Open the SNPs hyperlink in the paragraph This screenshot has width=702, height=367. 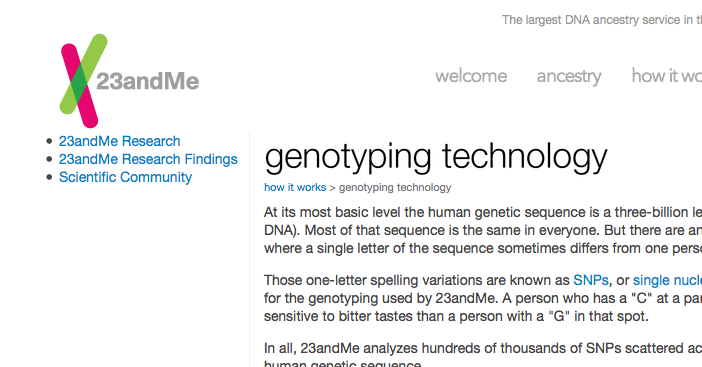coord(591,280)
